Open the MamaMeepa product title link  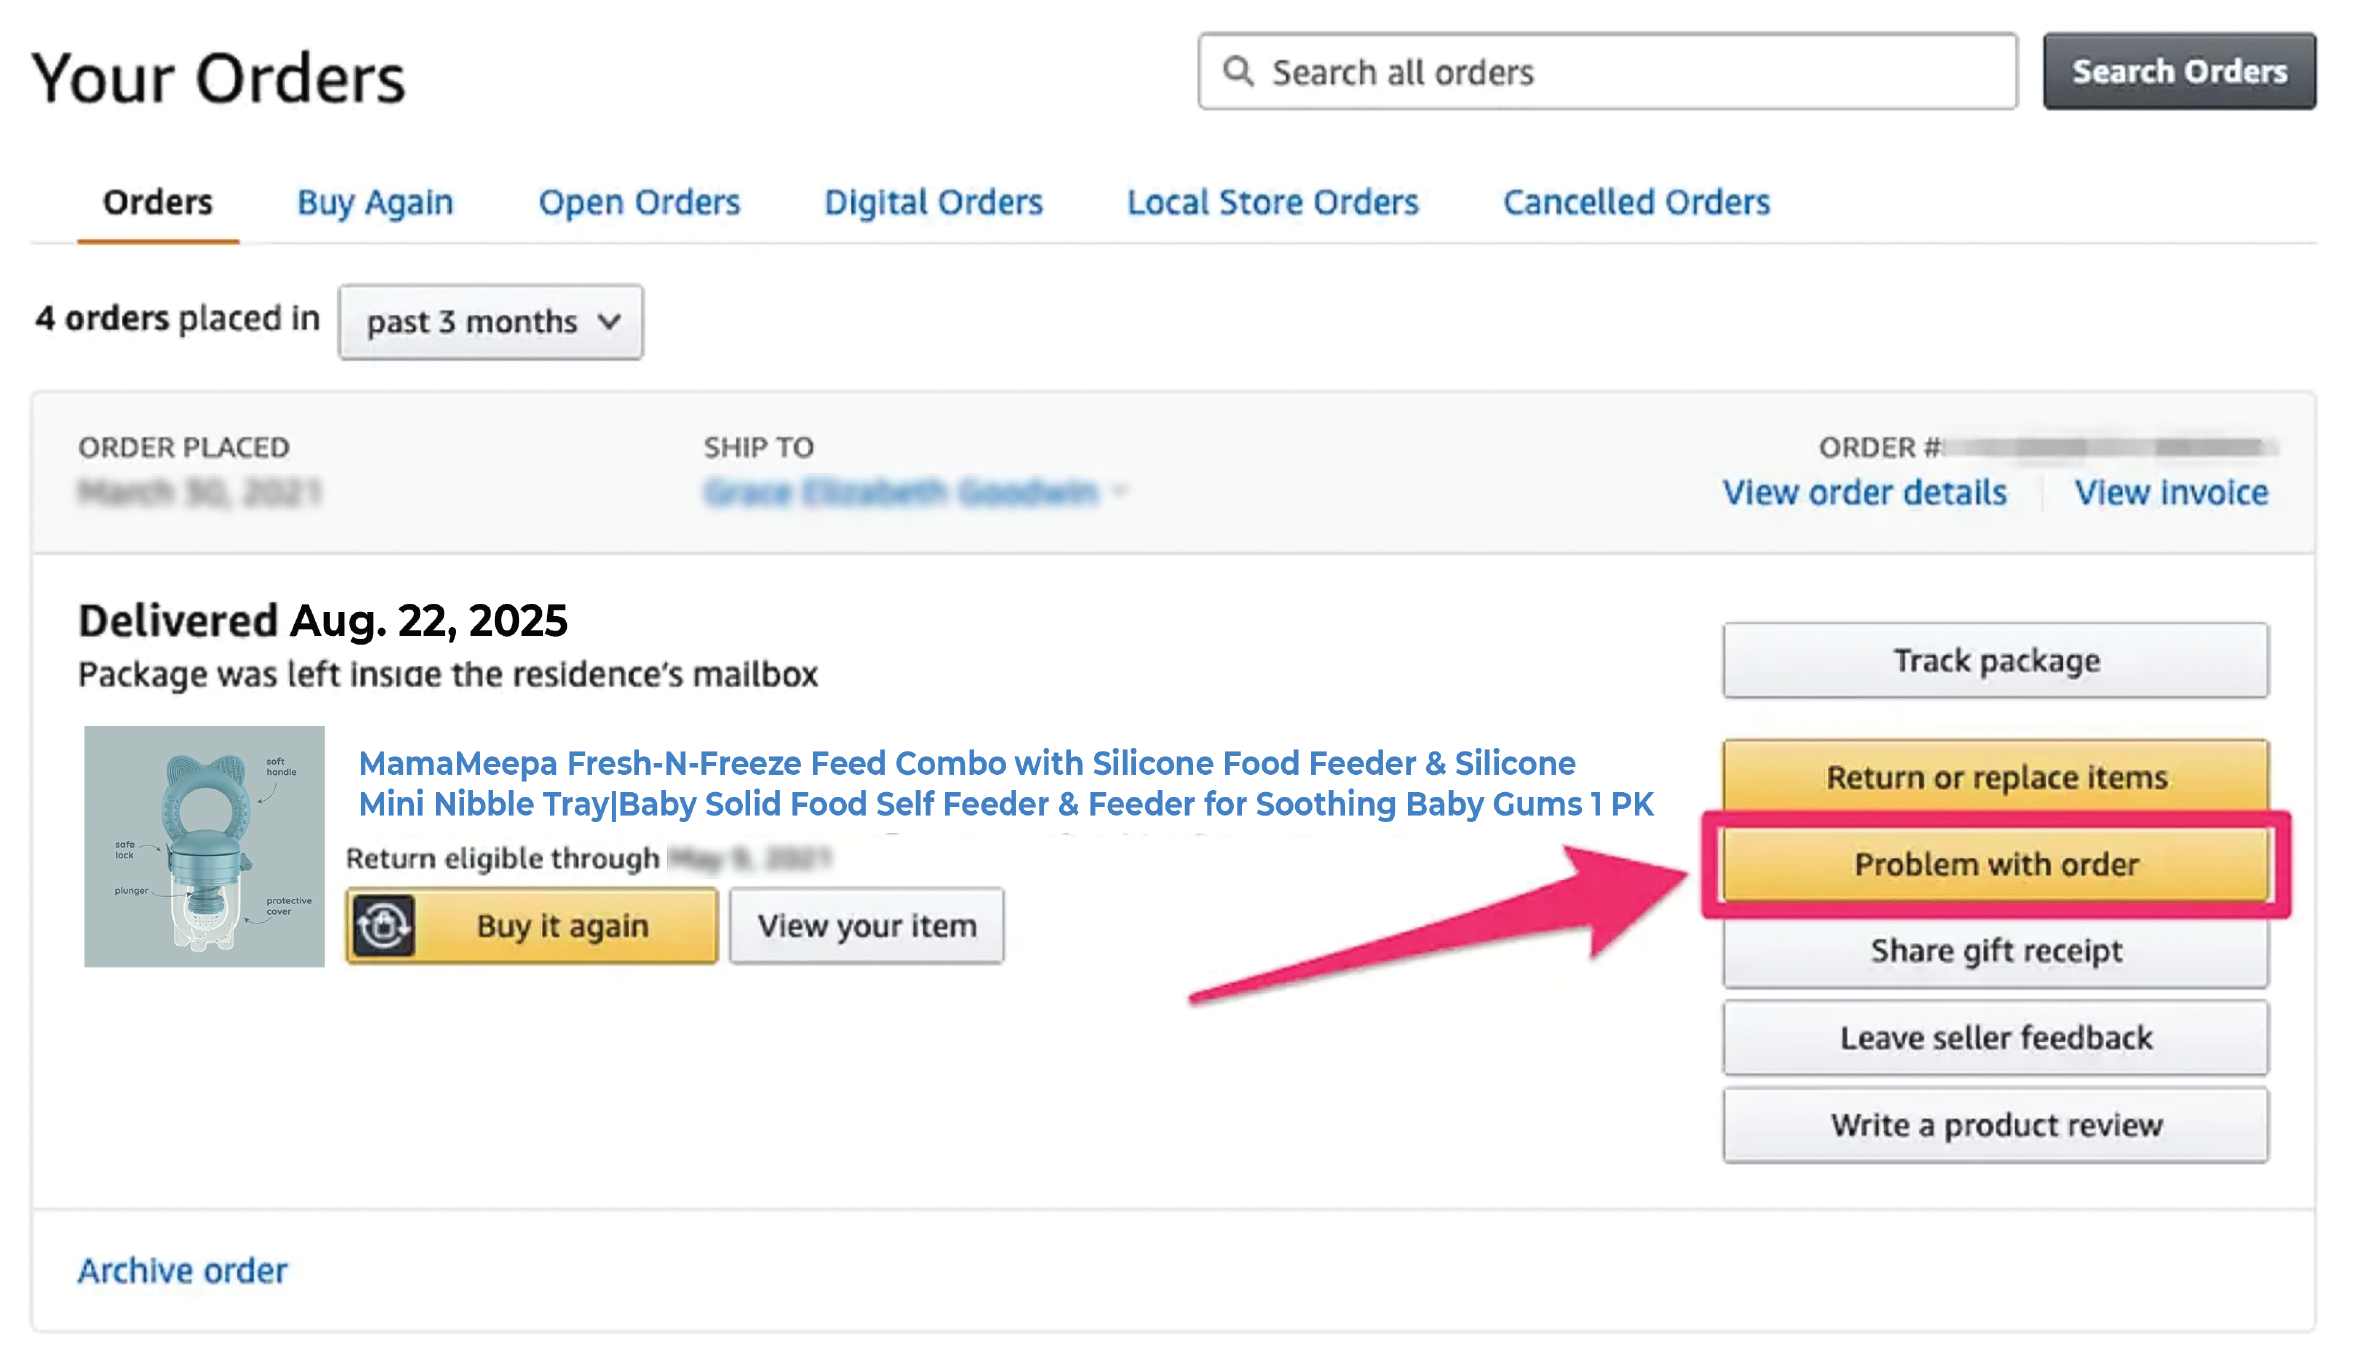point(1005,783)
